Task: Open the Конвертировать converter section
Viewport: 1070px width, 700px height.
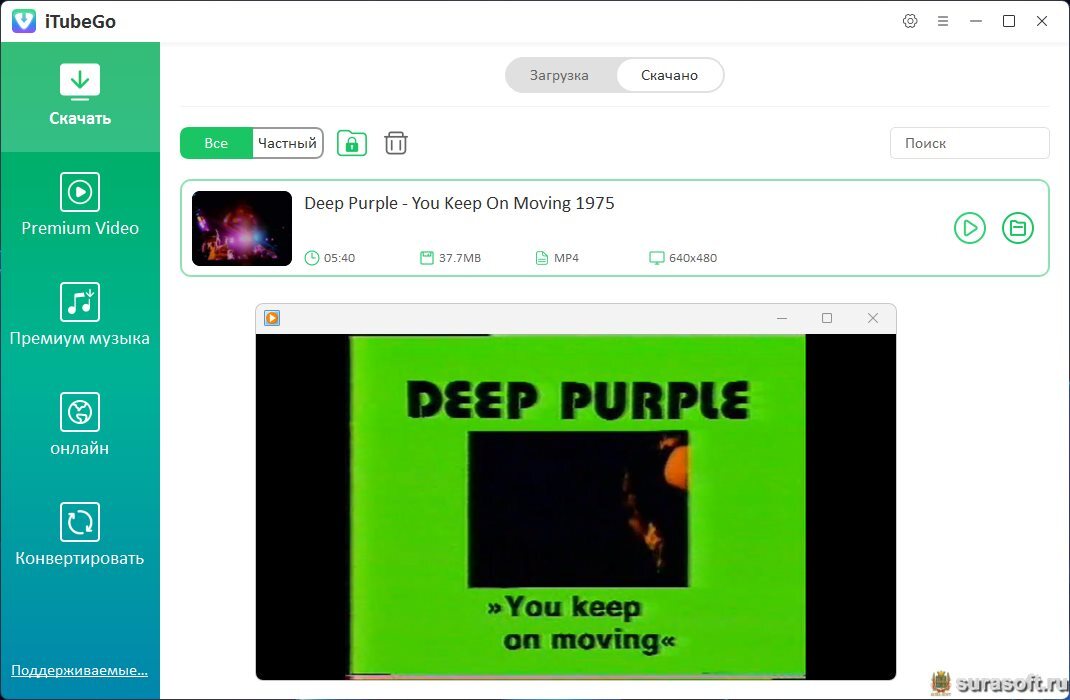Action: click(x=80, y=534)
